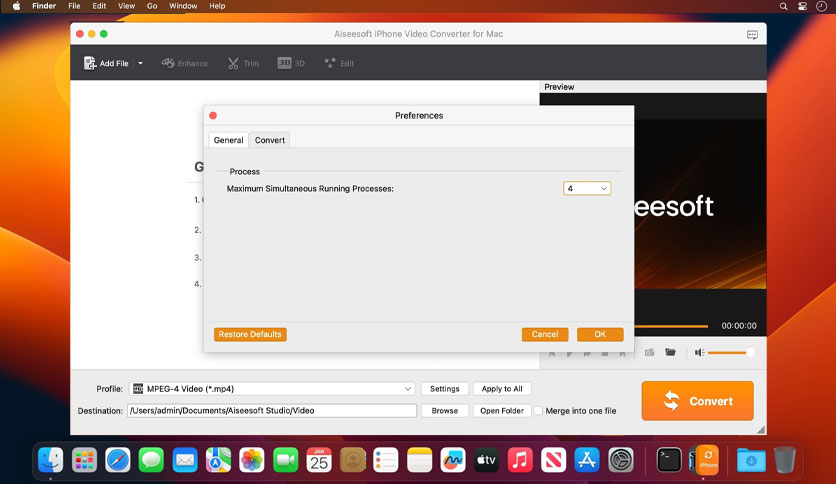Close the Preferences dialog with red button
The width and height of the screenshot is (836, 484).
pos(213,115)
